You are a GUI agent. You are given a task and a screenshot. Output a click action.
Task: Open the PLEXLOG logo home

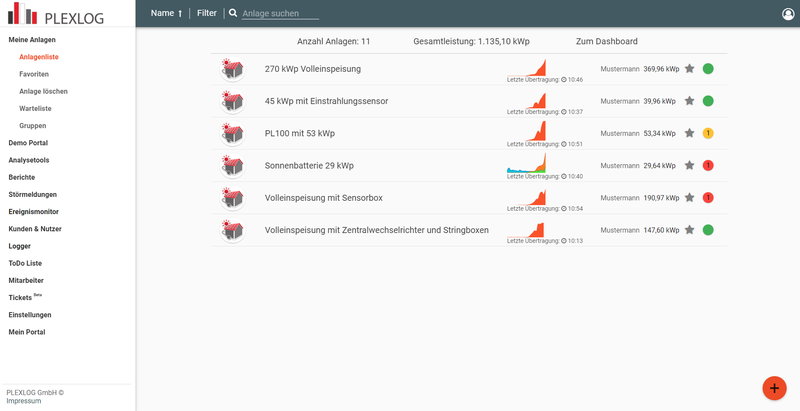click(x=56, y=14)
